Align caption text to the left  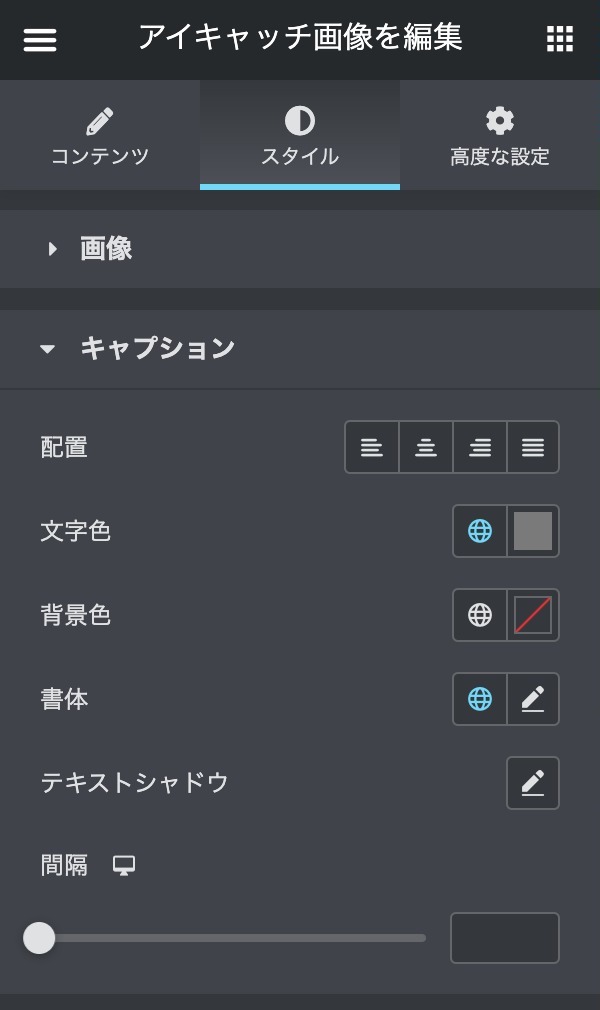click(x=372, y=447)
